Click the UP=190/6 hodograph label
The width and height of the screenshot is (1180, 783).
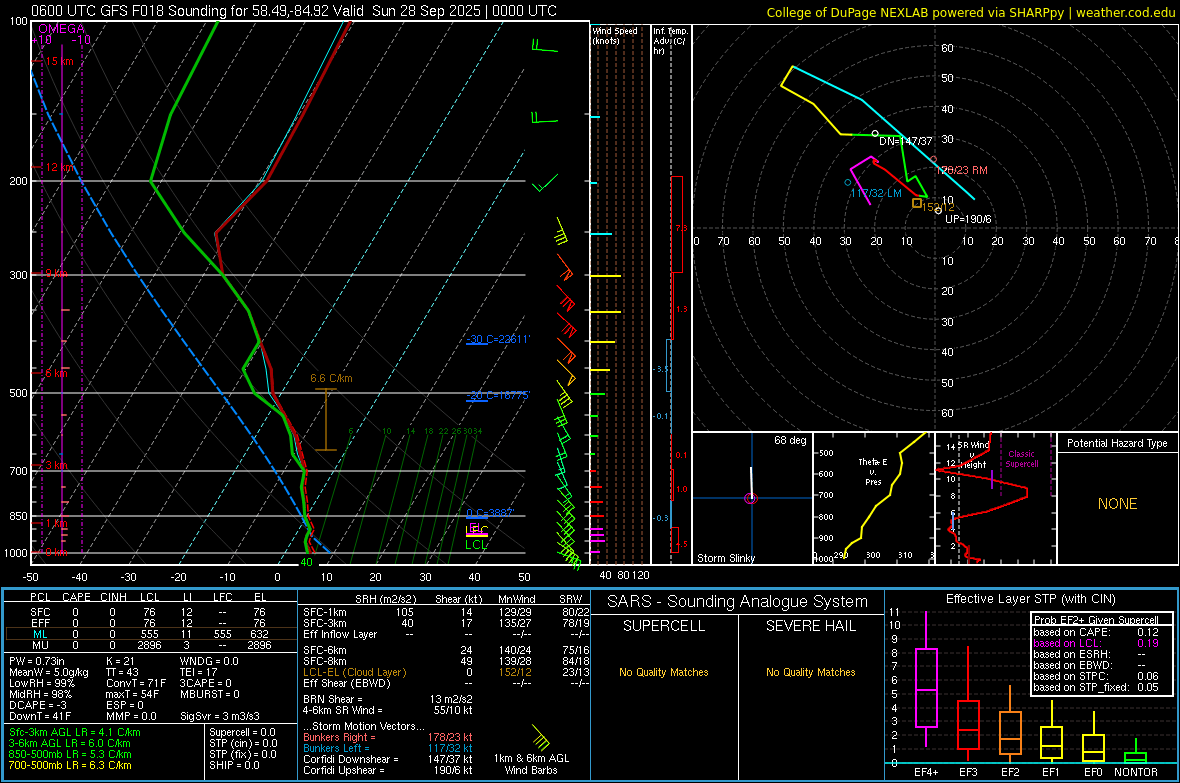[x=969, y=219]
